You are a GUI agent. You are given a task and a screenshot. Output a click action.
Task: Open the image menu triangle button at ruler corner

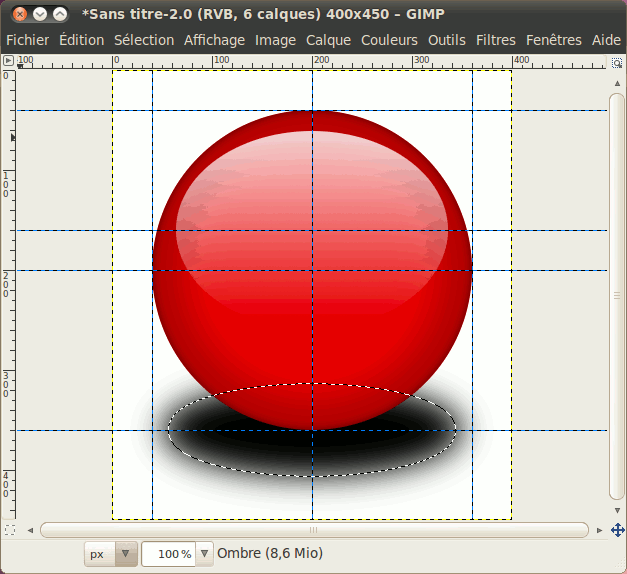pyautogui.click(x=8, y=61)
